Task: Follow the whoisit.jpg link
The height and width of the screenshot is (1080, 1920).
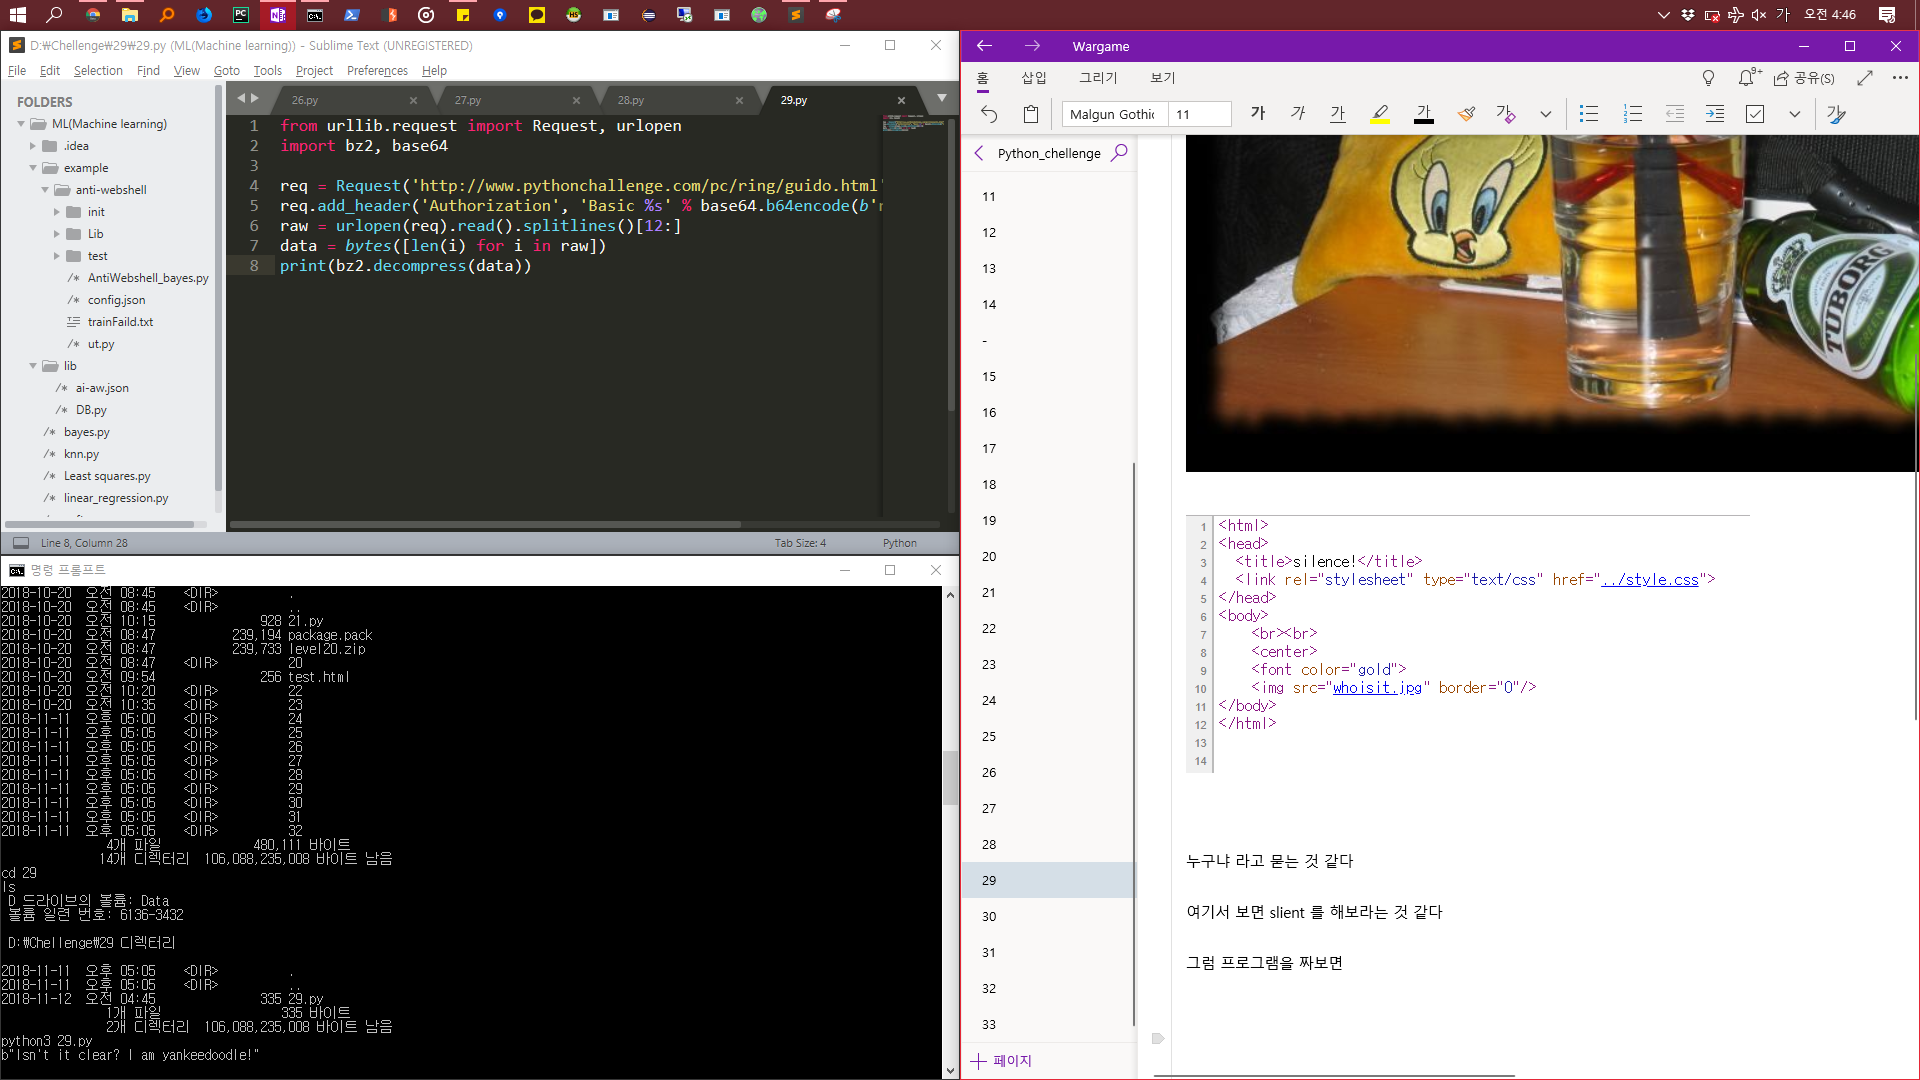Action: point(1377,688)
